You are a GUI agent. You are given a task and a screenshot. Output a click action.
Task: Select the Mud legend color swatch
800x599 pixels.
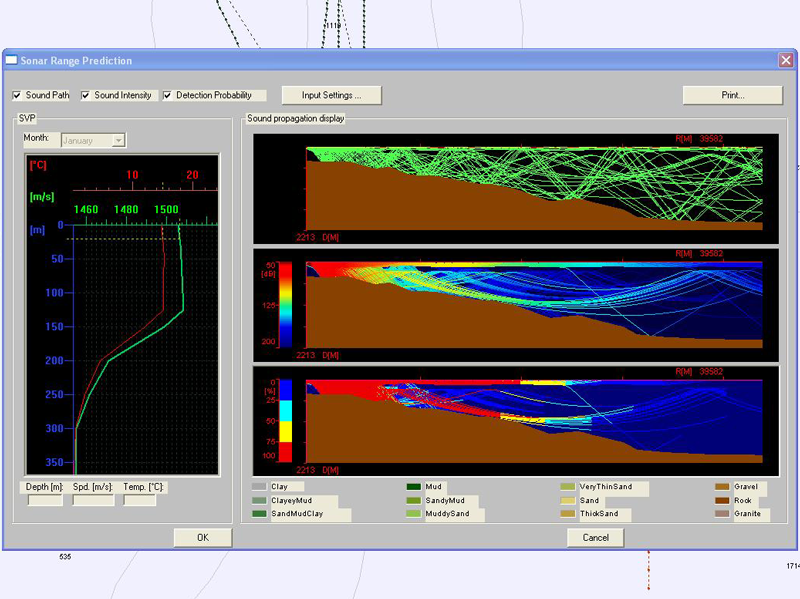pyautogui.click(x=413, y=487)
